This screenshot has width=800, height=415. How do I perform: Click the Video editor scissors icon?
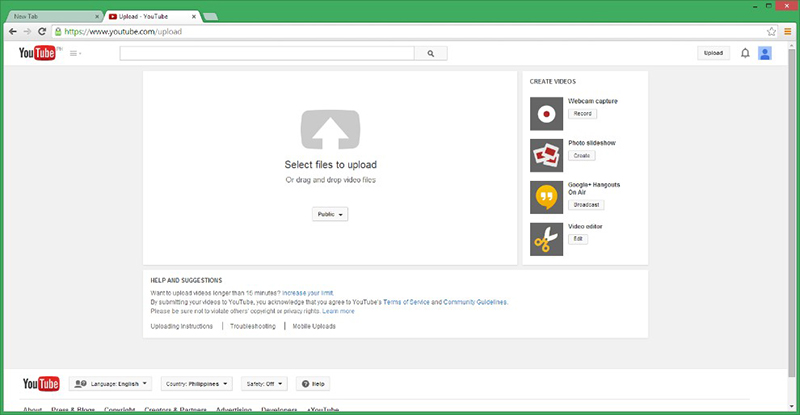(547, 239)
